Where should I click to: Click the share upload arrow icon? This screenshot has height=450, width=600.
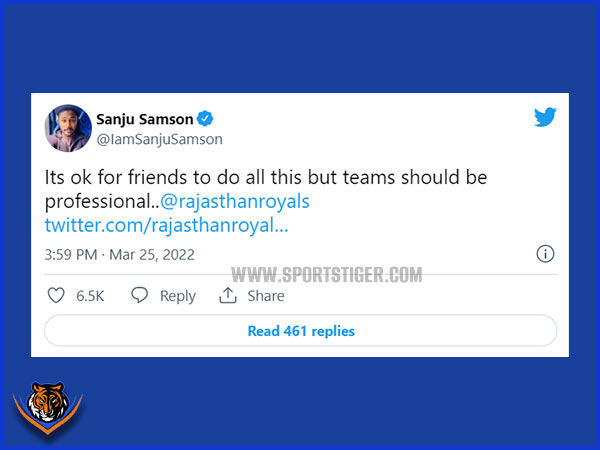pyautogui.click(x=228, y=295)
